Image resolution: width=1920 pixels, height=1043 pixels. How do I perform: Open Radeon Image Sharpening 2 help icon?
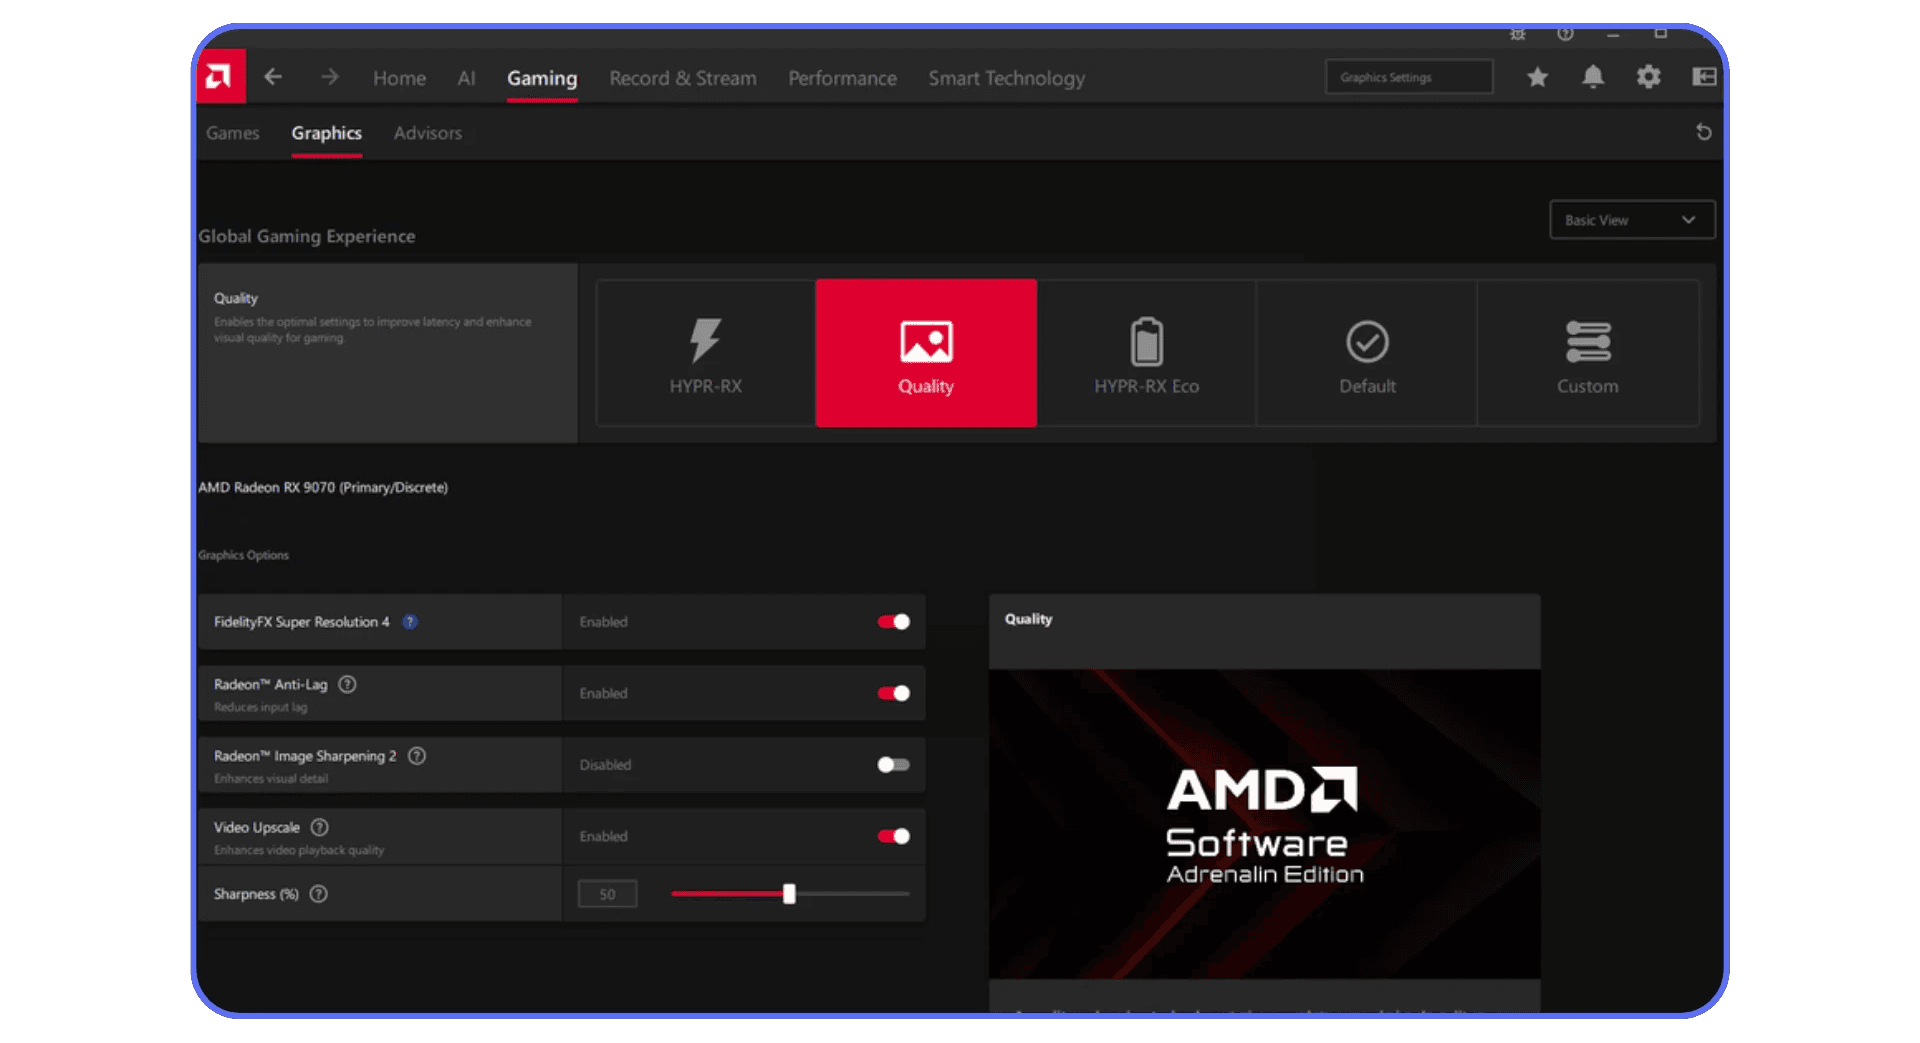[417, 756]
